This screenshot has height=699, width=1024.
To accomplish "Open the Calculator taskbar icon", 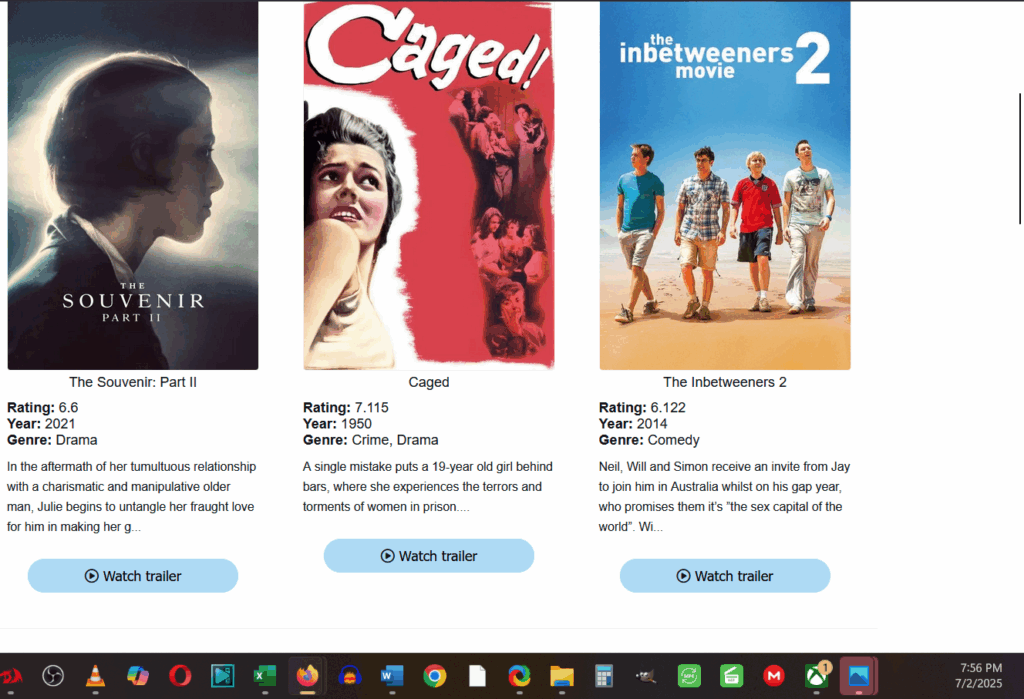I will [604, 675].
